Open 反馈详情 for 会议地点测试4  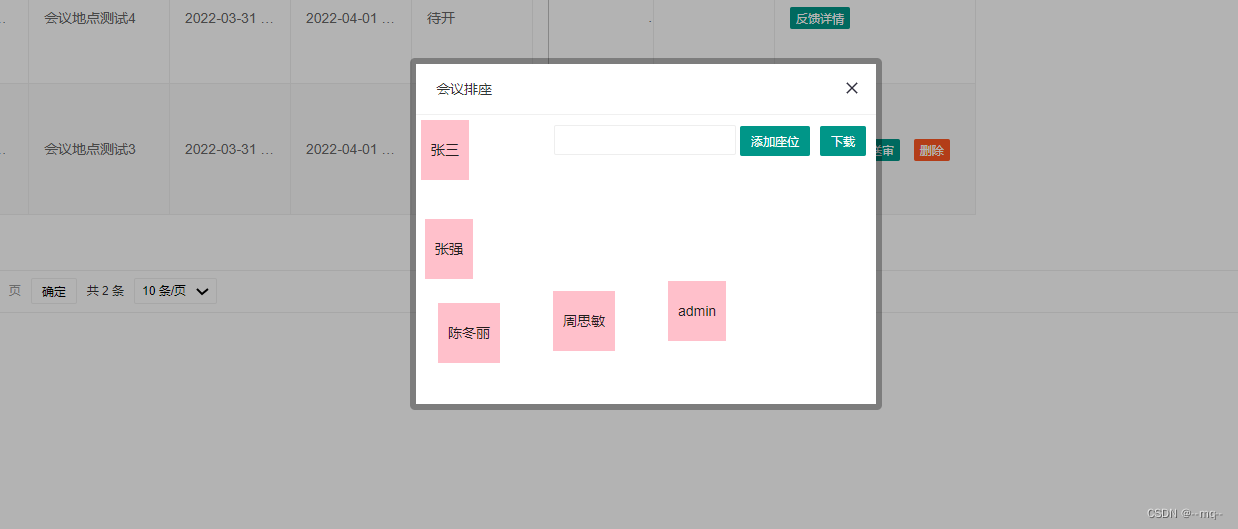820,18
